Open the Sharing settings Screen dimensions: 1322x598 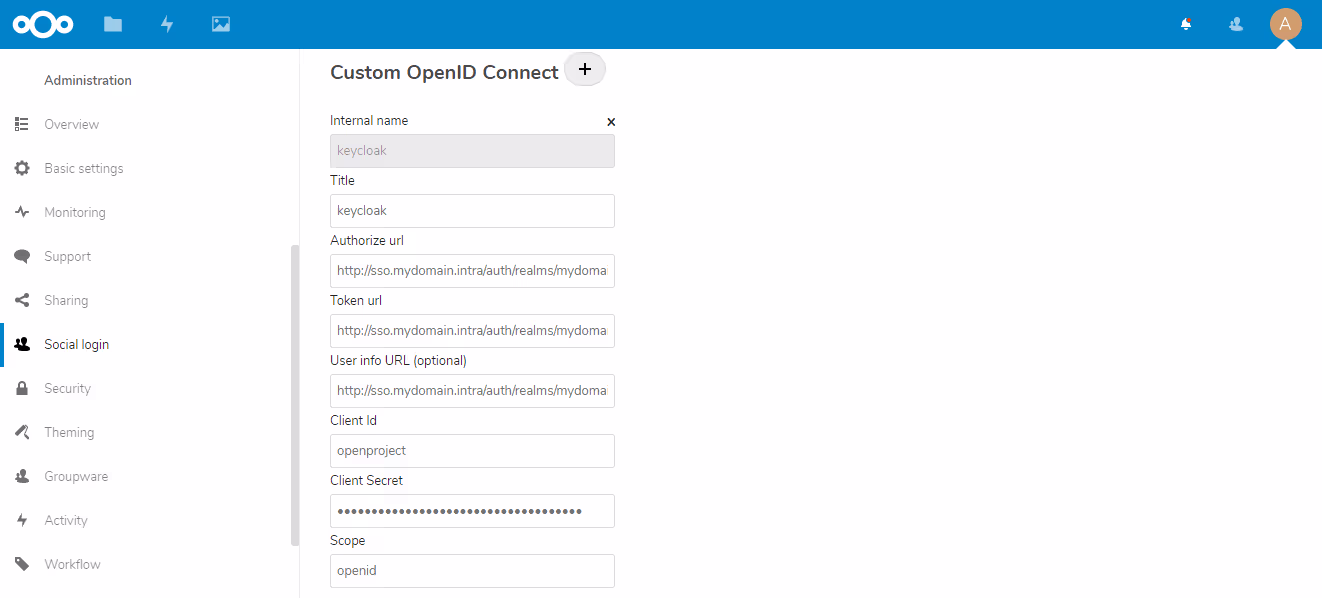(x=66, y=300)
